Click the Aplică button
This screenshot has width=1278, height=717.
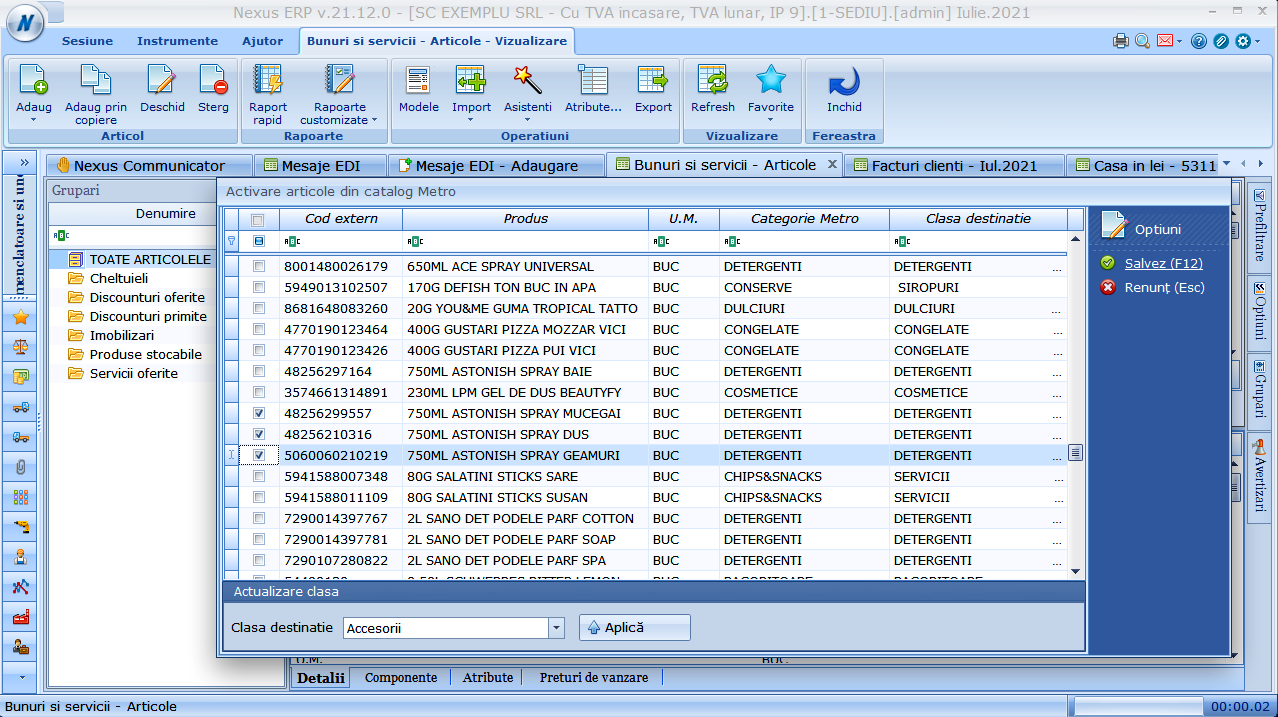634,628
